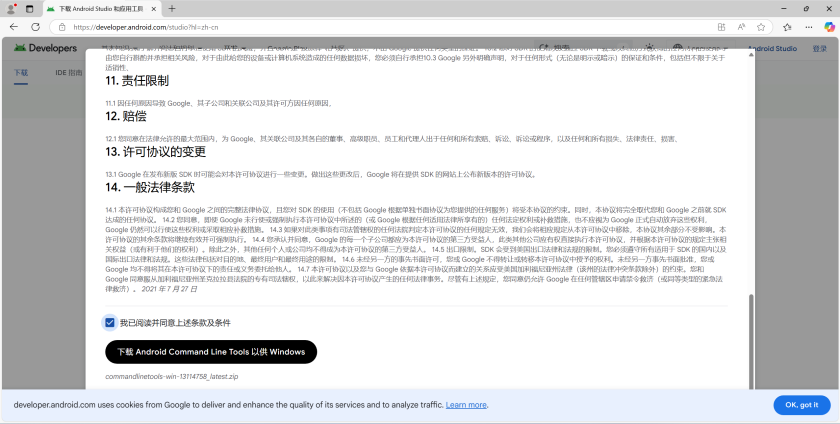Add page to favorites with star icon
840x424 pixels.
762,27
